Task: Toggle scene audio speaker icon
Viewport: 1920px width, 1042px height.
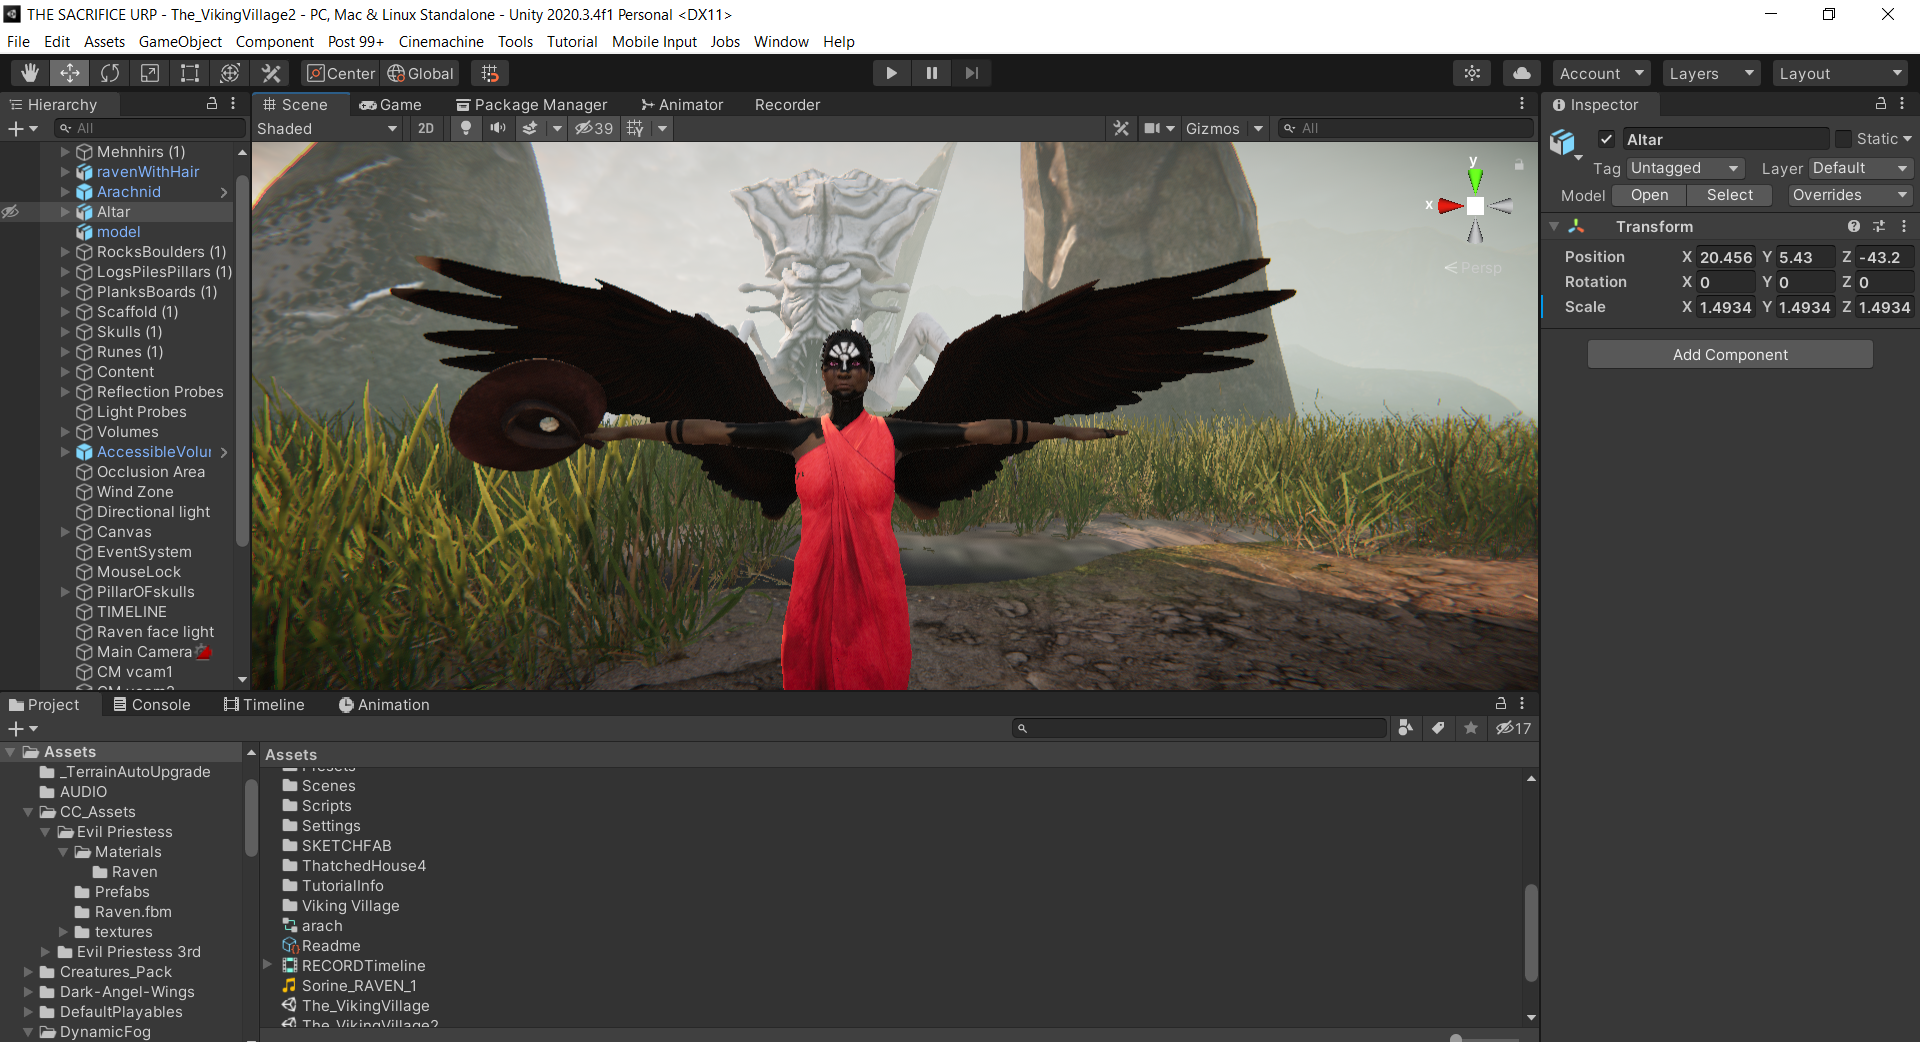Action: point(498,128)
